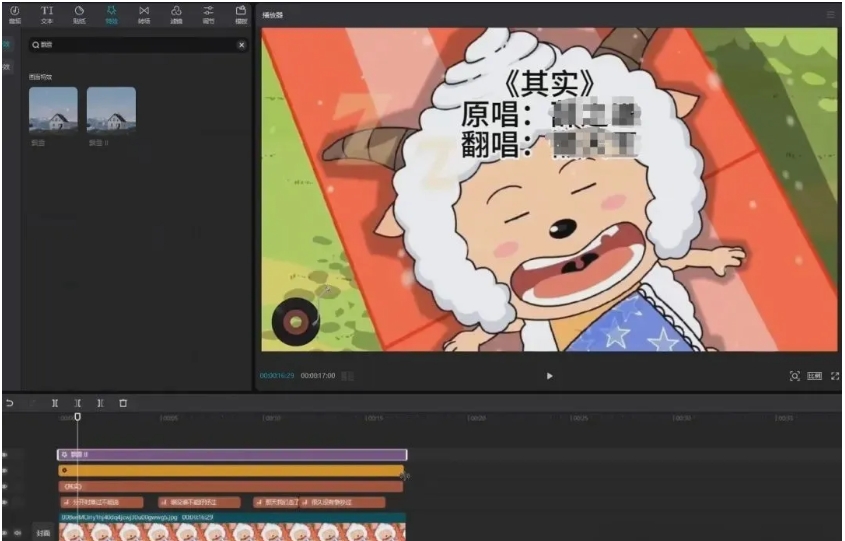The height and width of the screenshot is (541, 845).
Task: Open the Filters (滤镜) panel tab
Action: pos(176,15)
